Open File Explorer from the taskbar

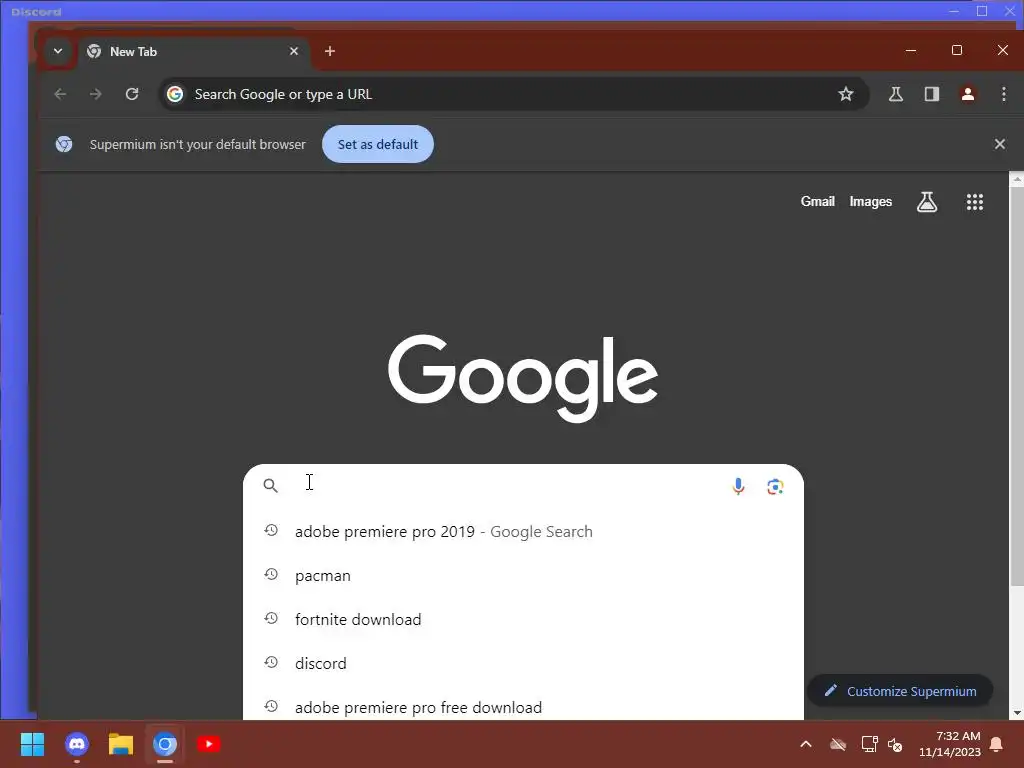click(121, 744)
